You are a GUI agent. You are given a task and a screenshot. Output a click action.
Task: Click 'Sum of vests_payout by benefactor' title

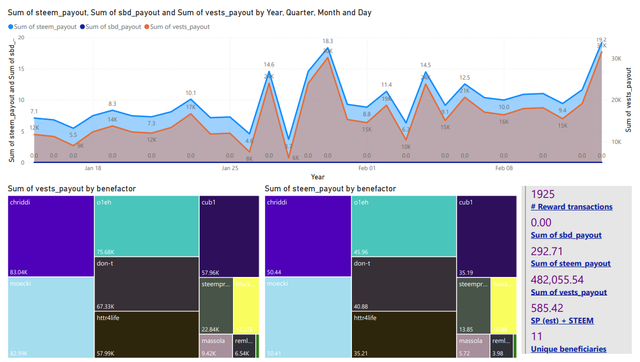72,189
